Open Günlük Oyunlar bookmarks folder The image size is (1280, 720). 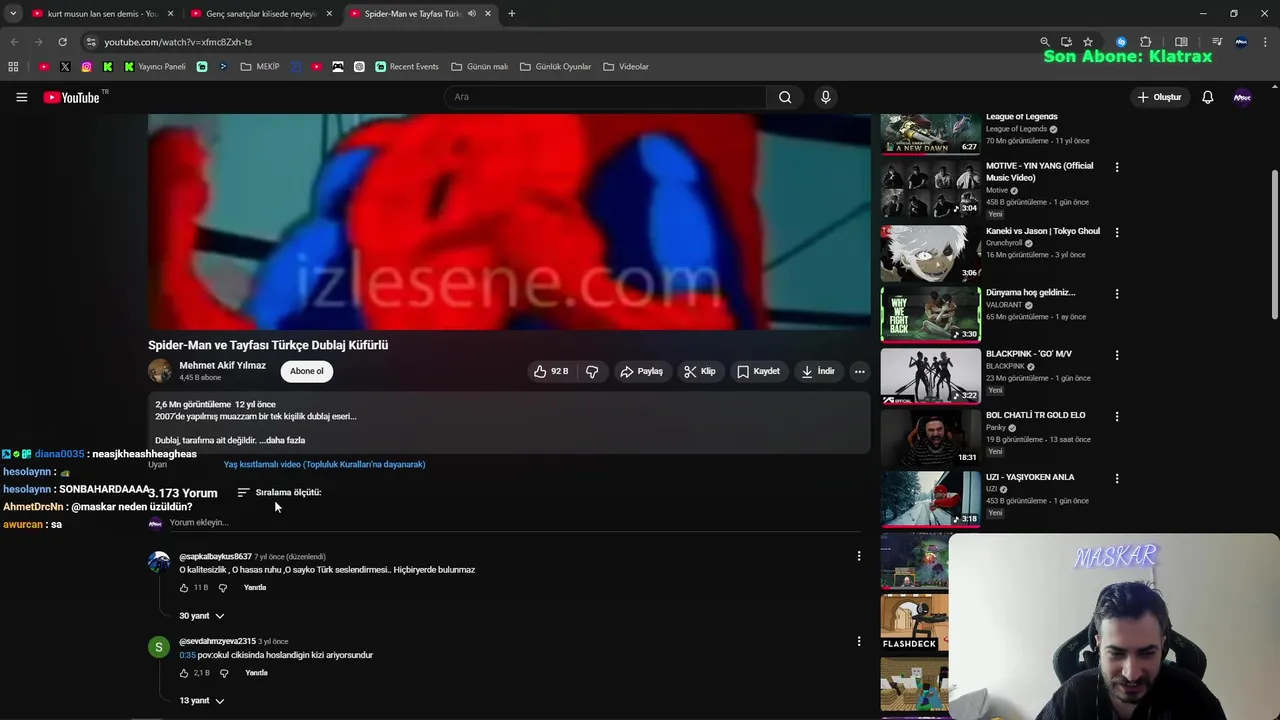pos(556,67)
